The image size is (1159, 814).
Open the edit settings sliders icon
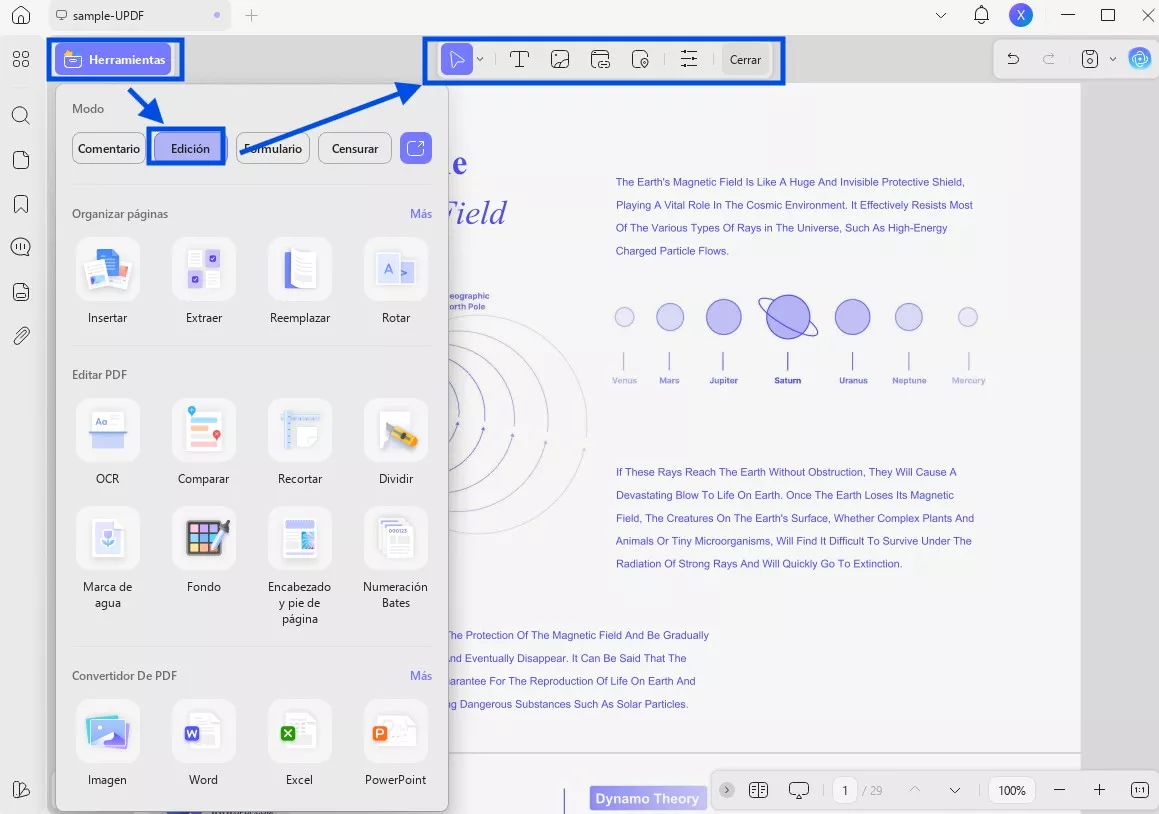(x=689, y=60)
